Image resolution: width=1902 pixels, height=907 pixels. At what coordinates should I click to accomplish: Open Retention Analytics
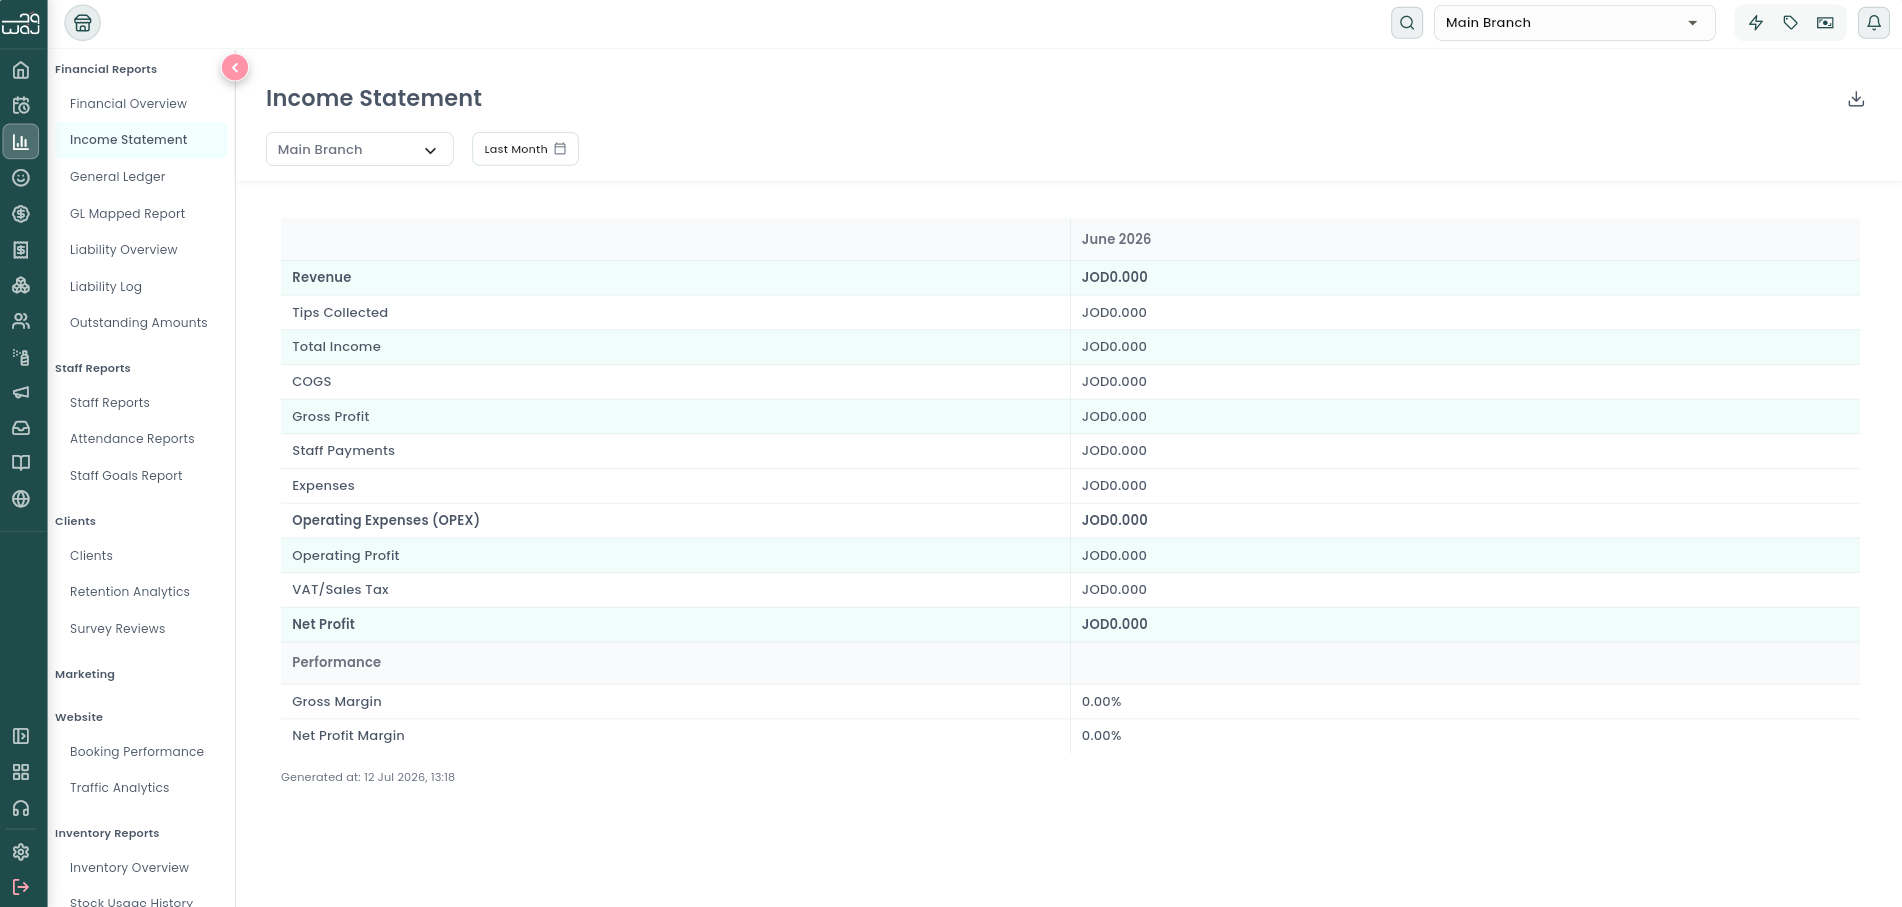[130, 592]
